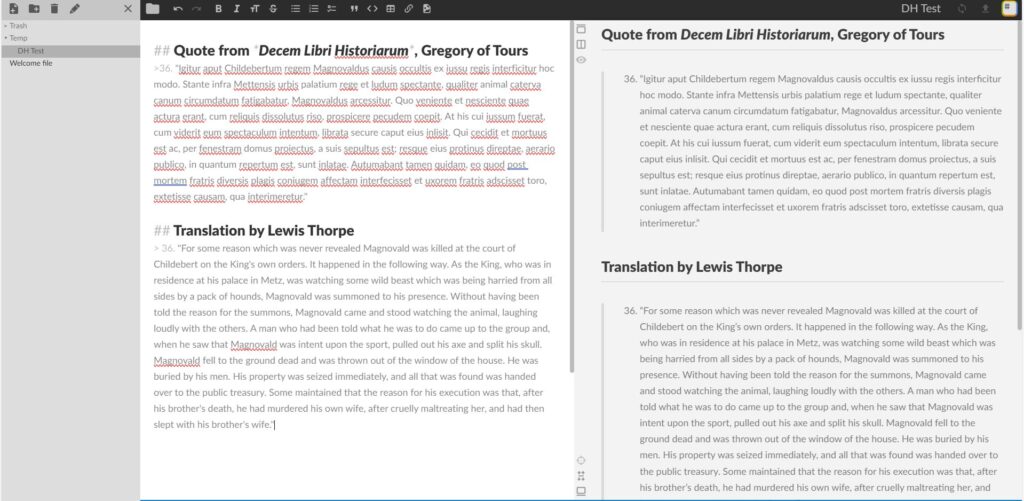Screen dimensions: 1024x501
Task: Toggle the navigation bar button
Action: 581,29
